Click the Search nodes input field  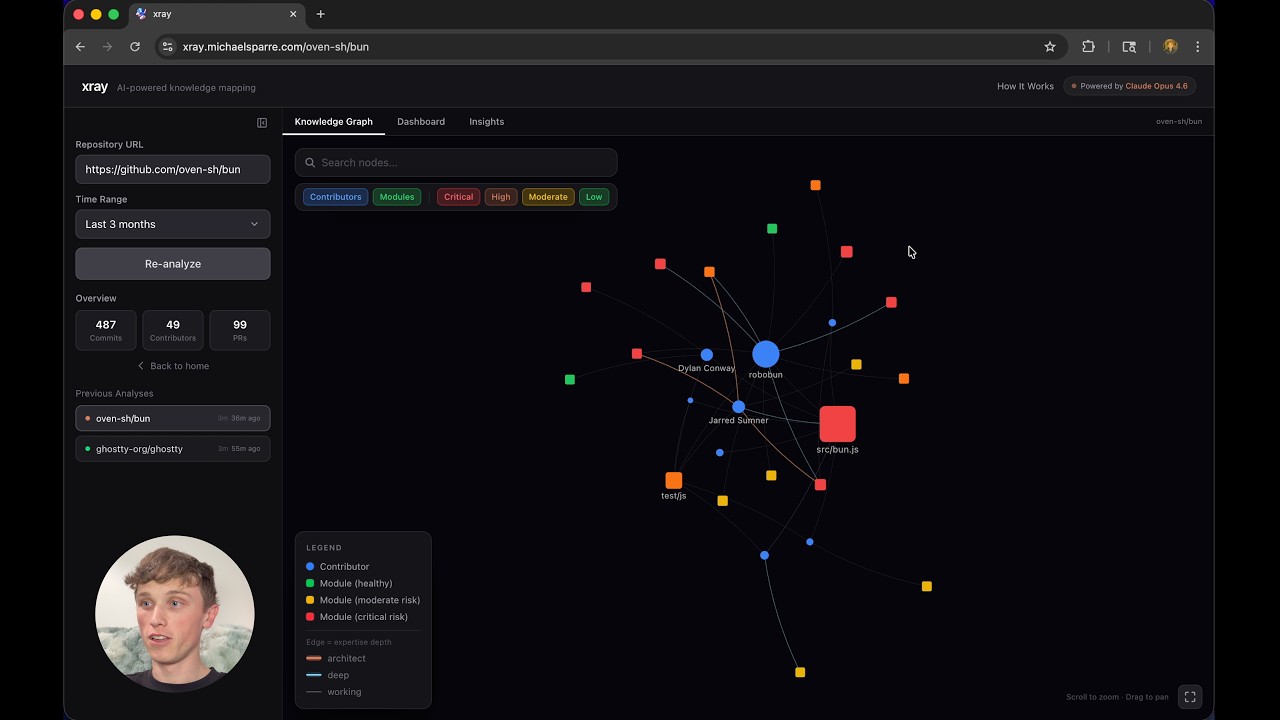(x=456, y=162)
